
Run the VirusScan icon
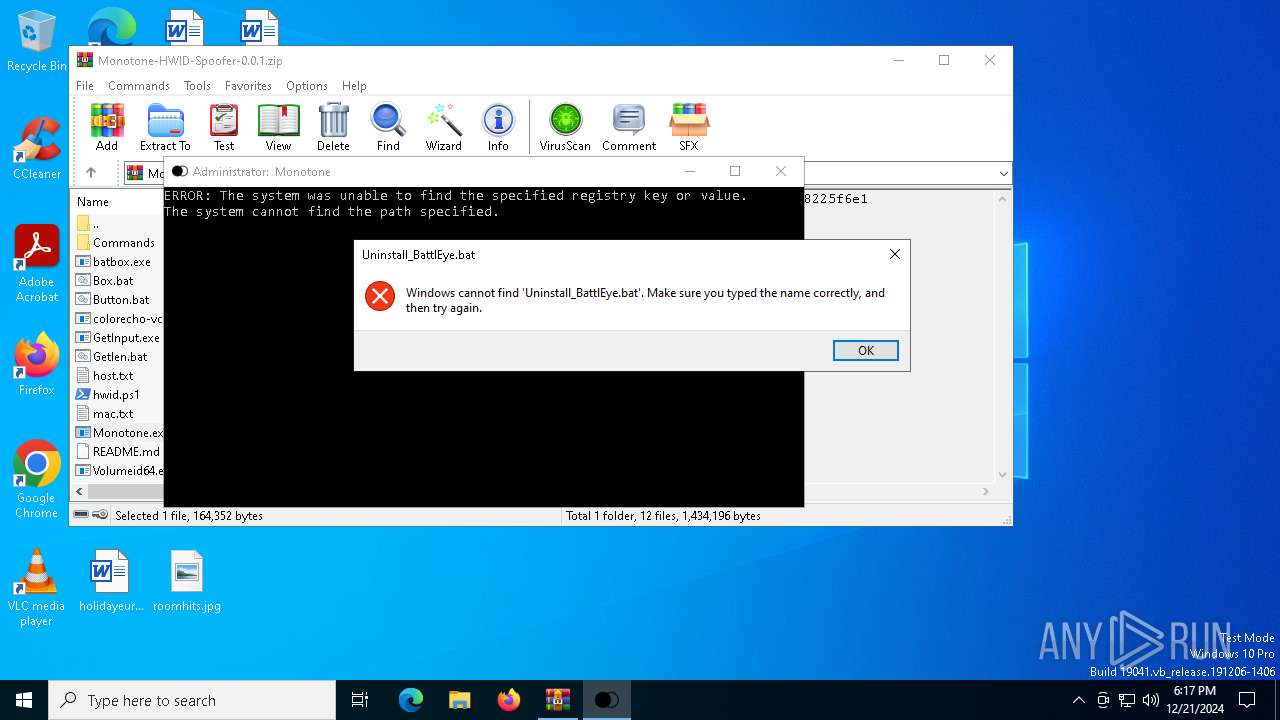tap(565, 127)
